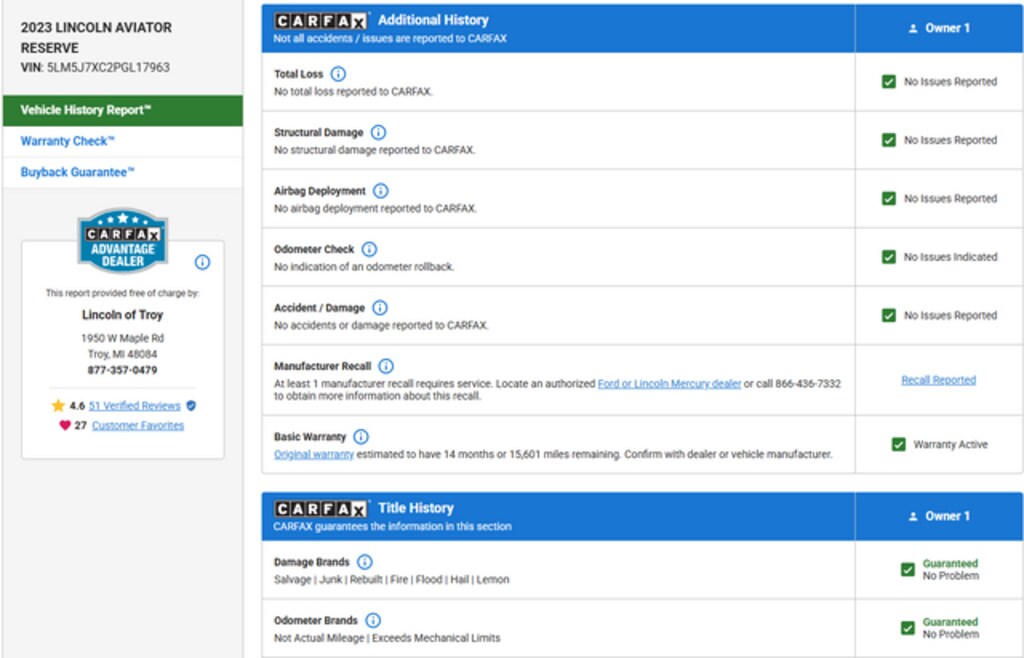Click the Basic Warranty info icon
Screen dimensions: 1024x658
pos(361,437)
